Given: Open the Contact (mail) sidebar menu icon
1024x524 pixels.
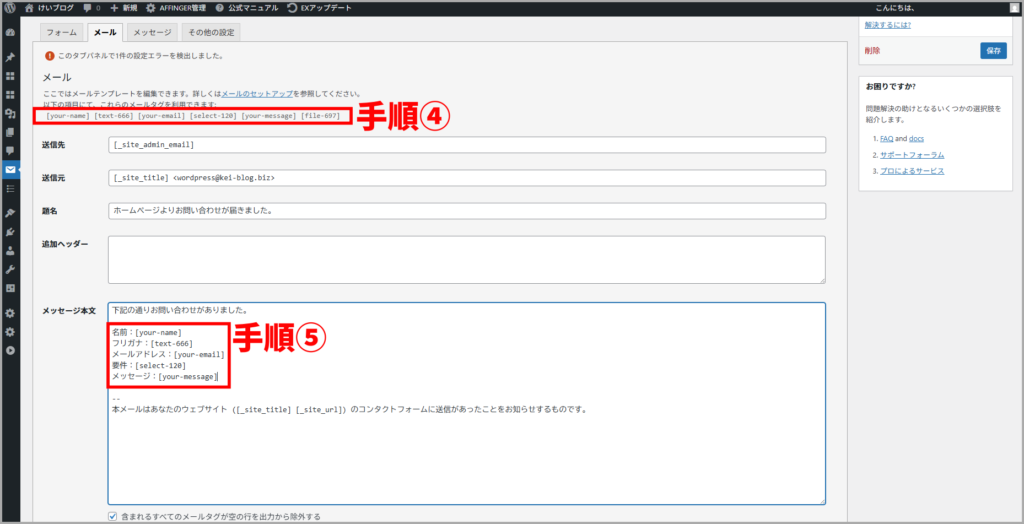Looking at the screenshot, I should (10, 169).
